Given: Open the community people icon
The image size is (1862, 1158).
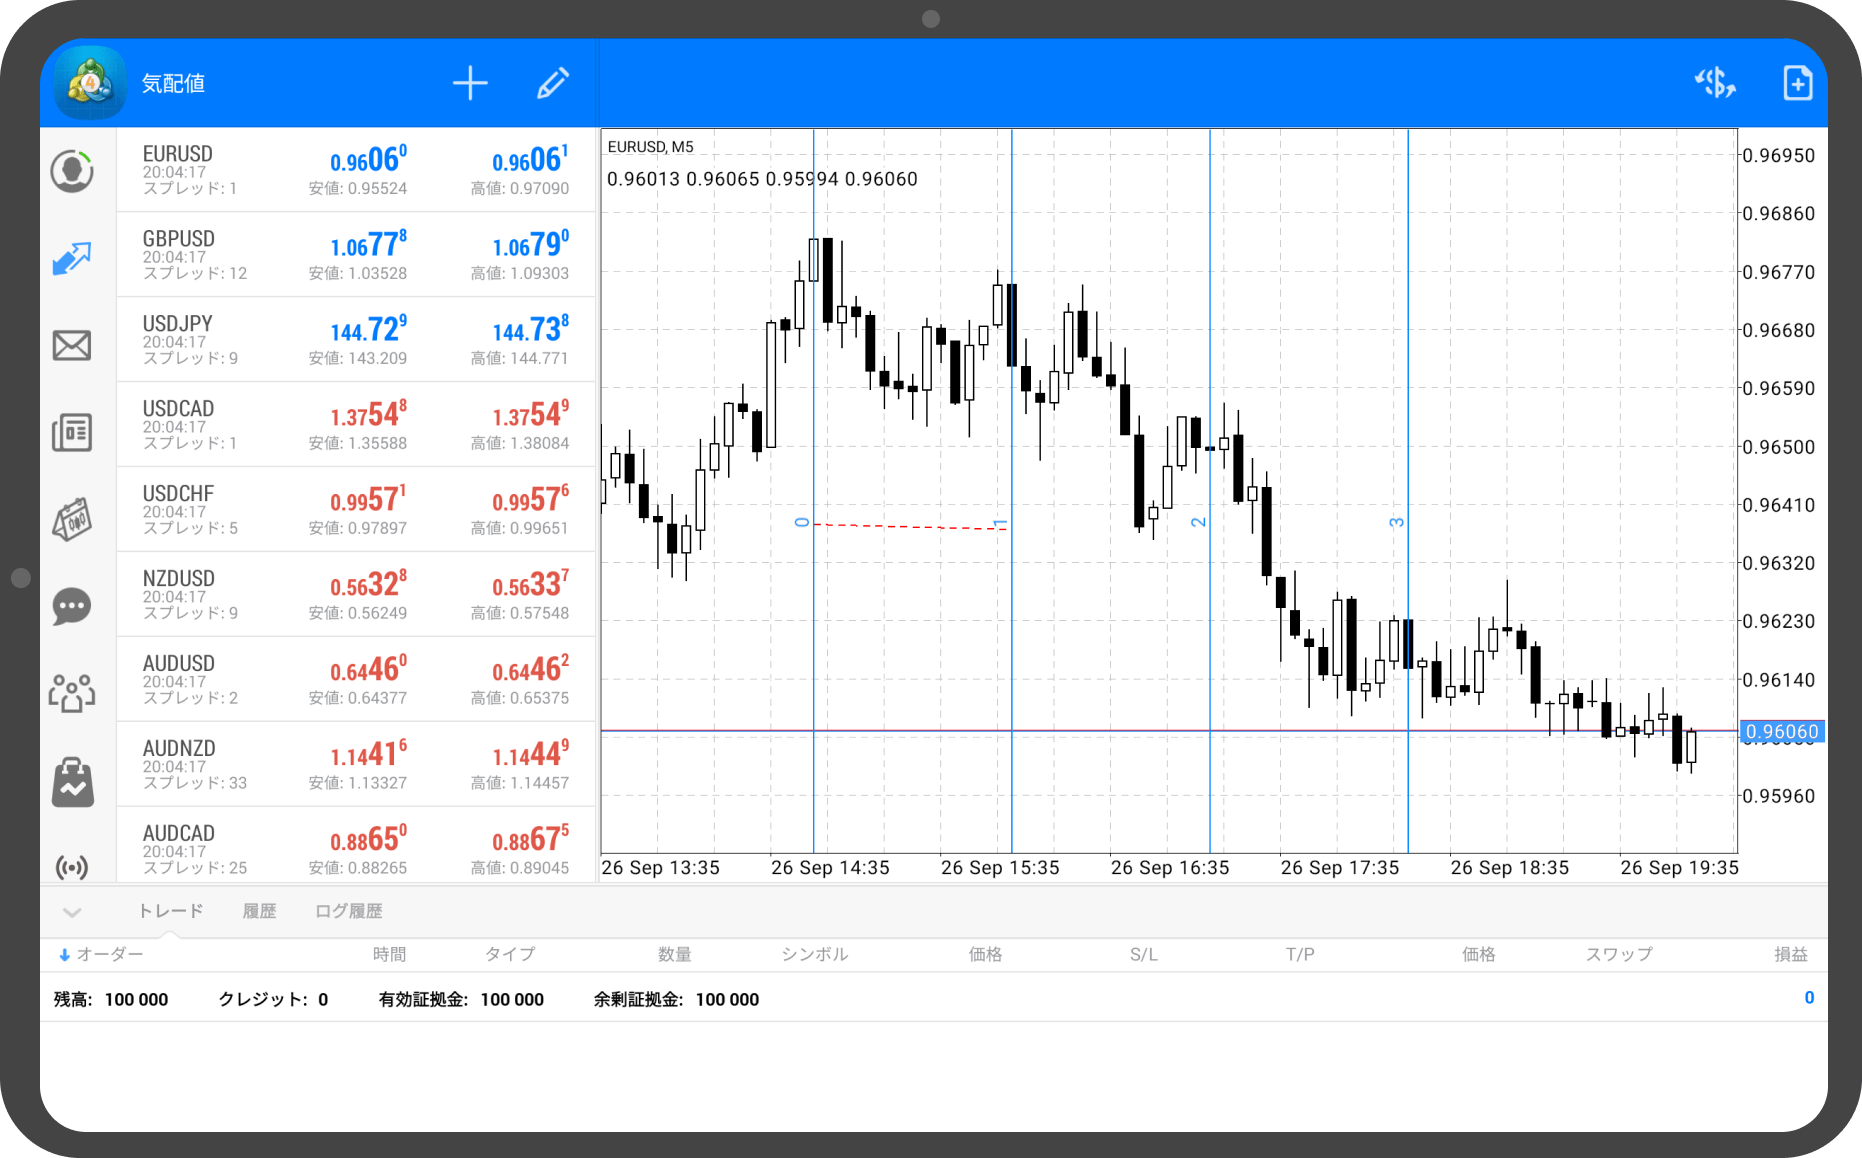Looking at the screenshot, I should coord(72,692).
